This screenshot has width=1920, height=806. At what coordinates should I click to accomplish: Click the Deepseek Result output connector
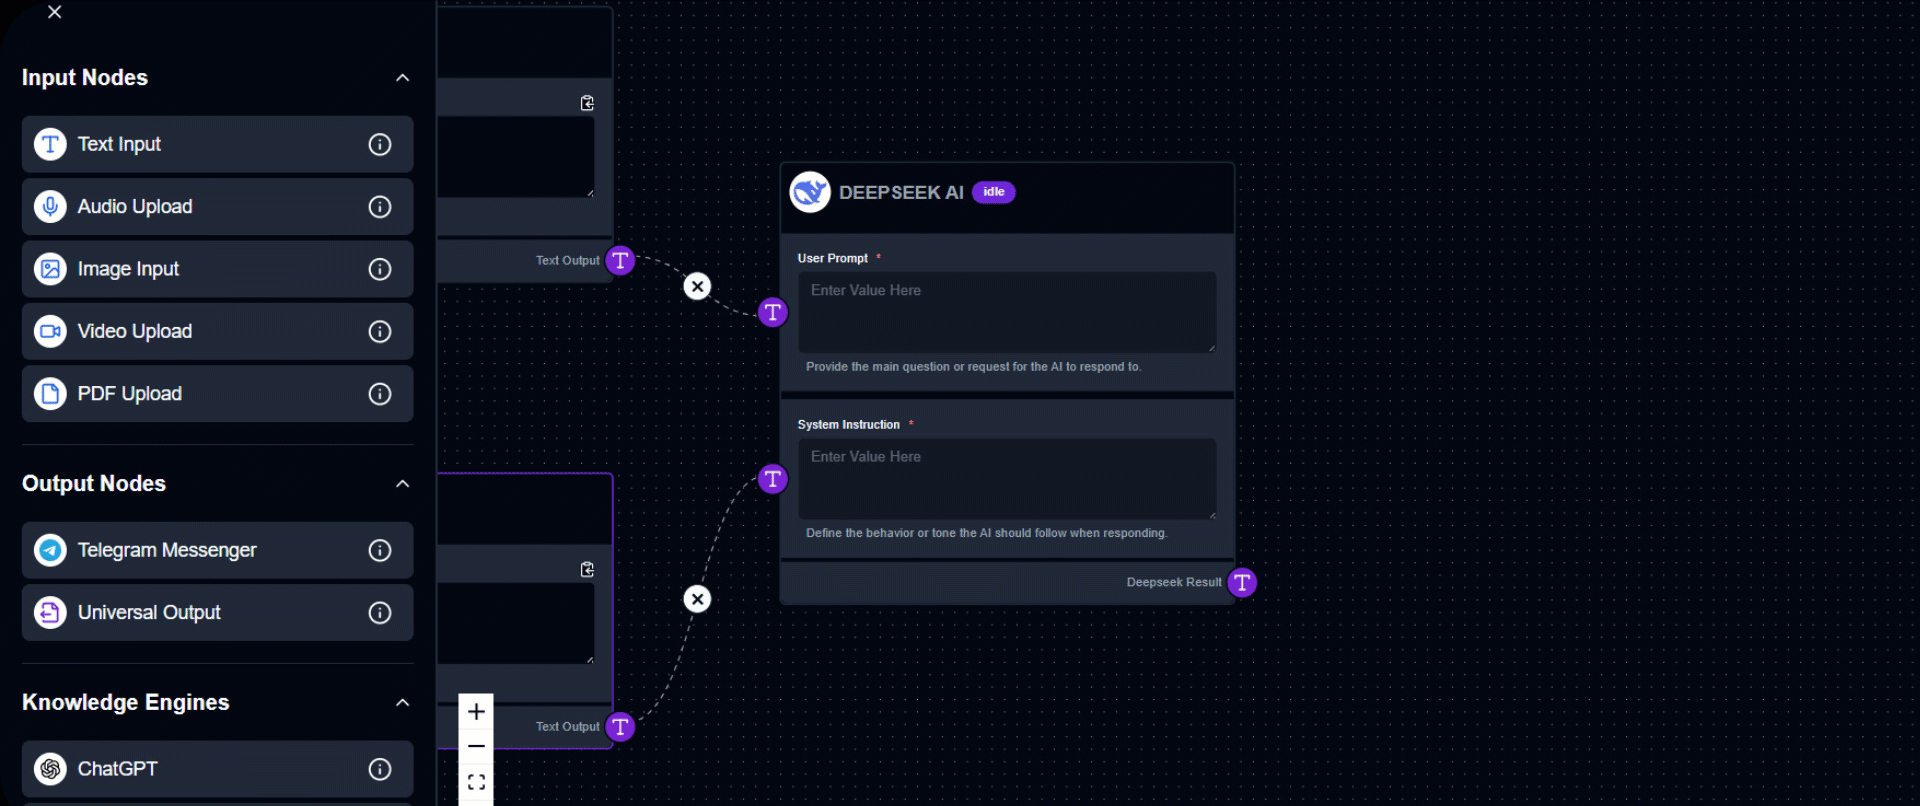[x=1242, y=583]
